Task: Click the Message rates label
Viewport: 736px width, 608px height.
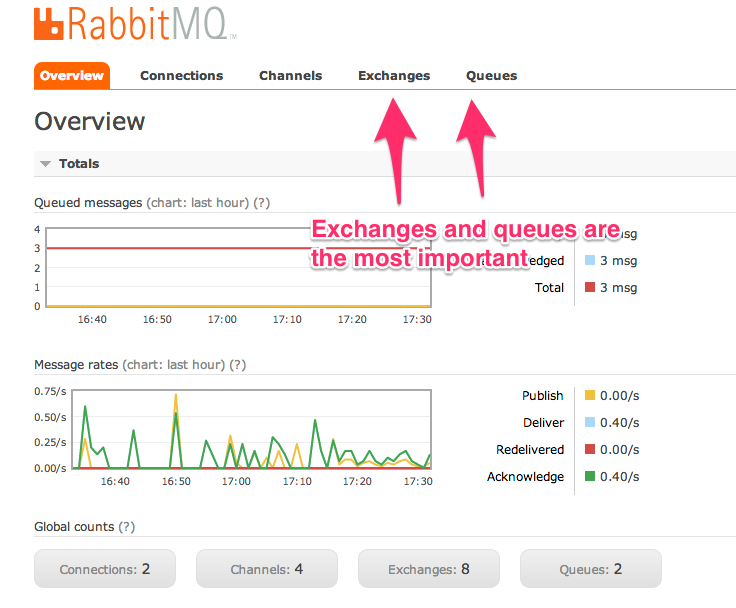Action: point(76,365)
